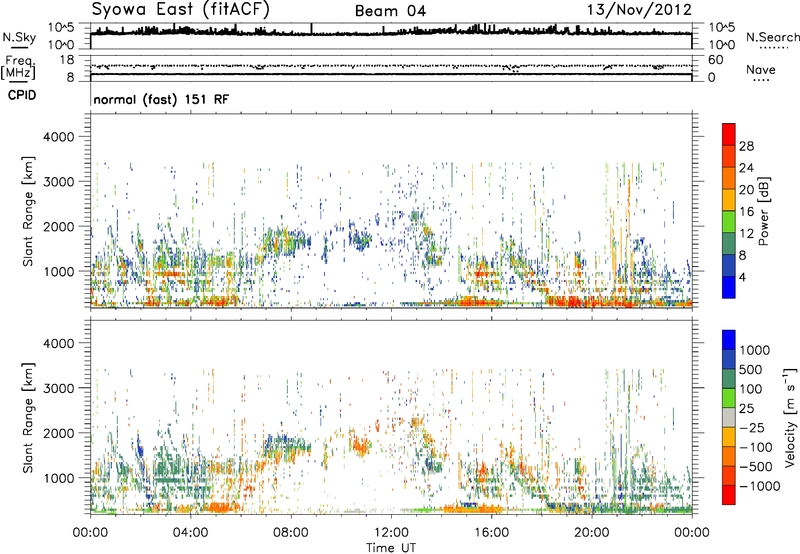Click 'Slant Range [km]' label of velocity panel

coord(28,417)
